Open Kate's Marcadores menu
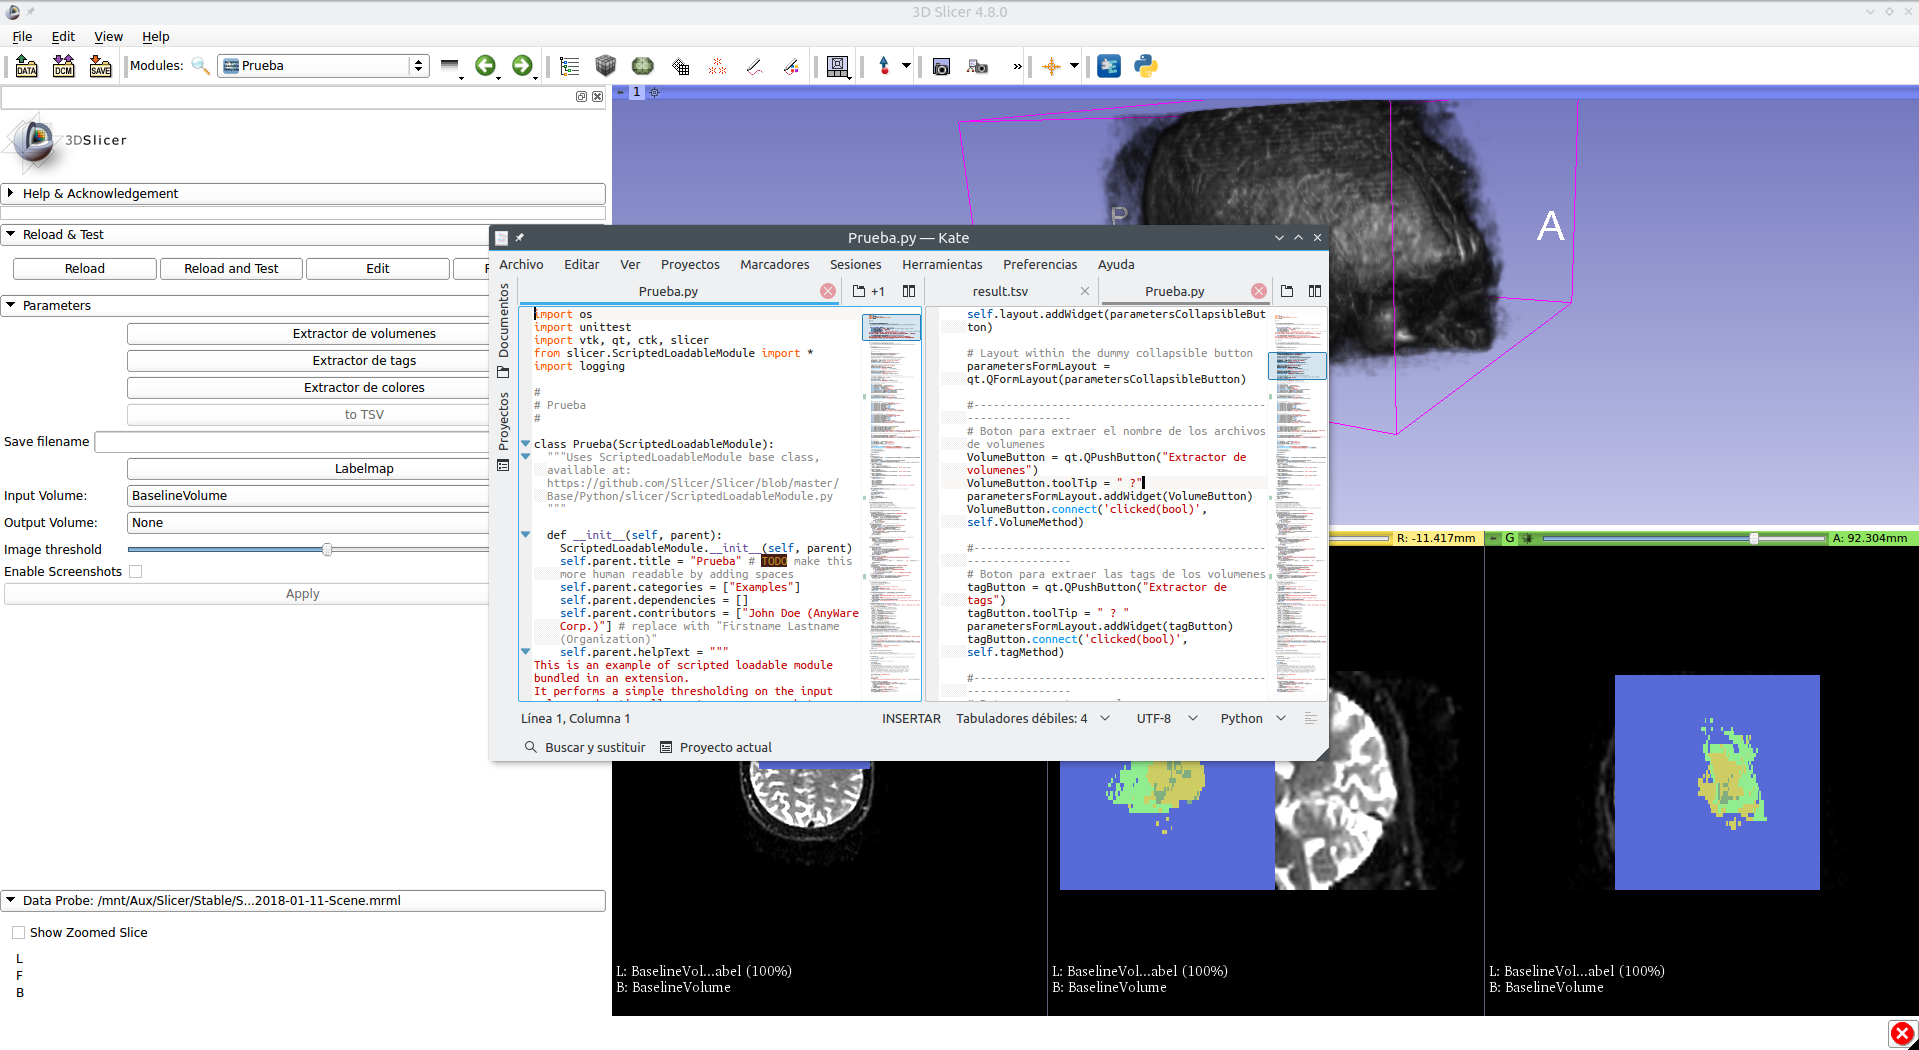 [775, 264]
